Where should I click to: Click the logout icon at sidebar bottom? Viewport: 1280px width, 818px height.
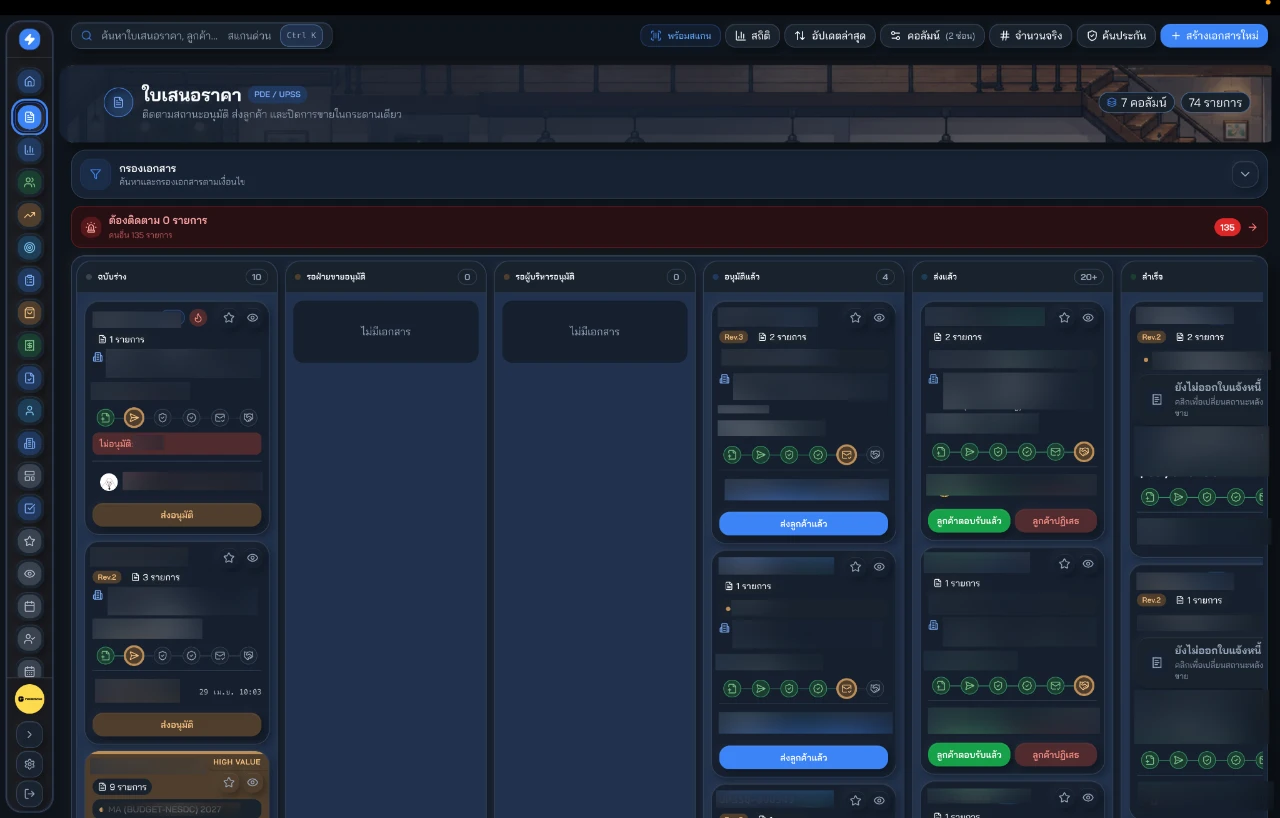[x=30, y=794]
